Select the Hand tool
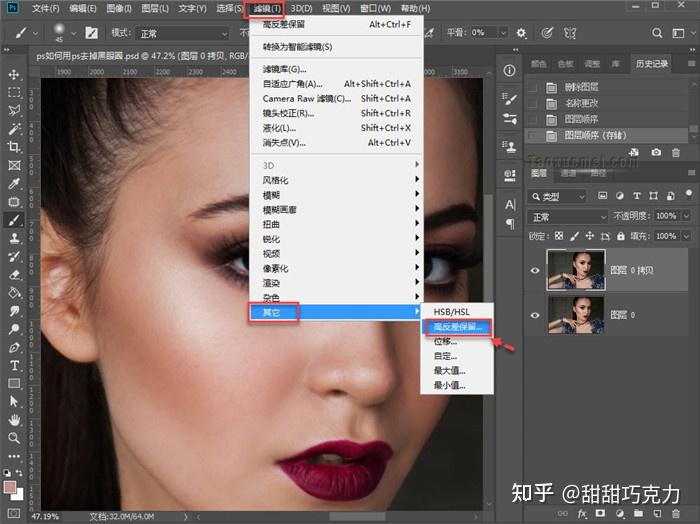Screen dimensions: 700x524 pyautogui.click(x=14, y=420)
